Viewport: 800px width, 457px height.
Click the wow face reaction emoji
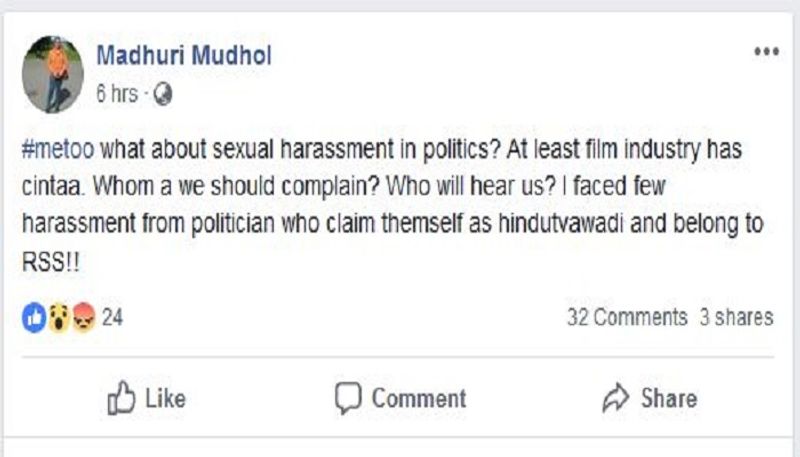(x=59, y=318)
